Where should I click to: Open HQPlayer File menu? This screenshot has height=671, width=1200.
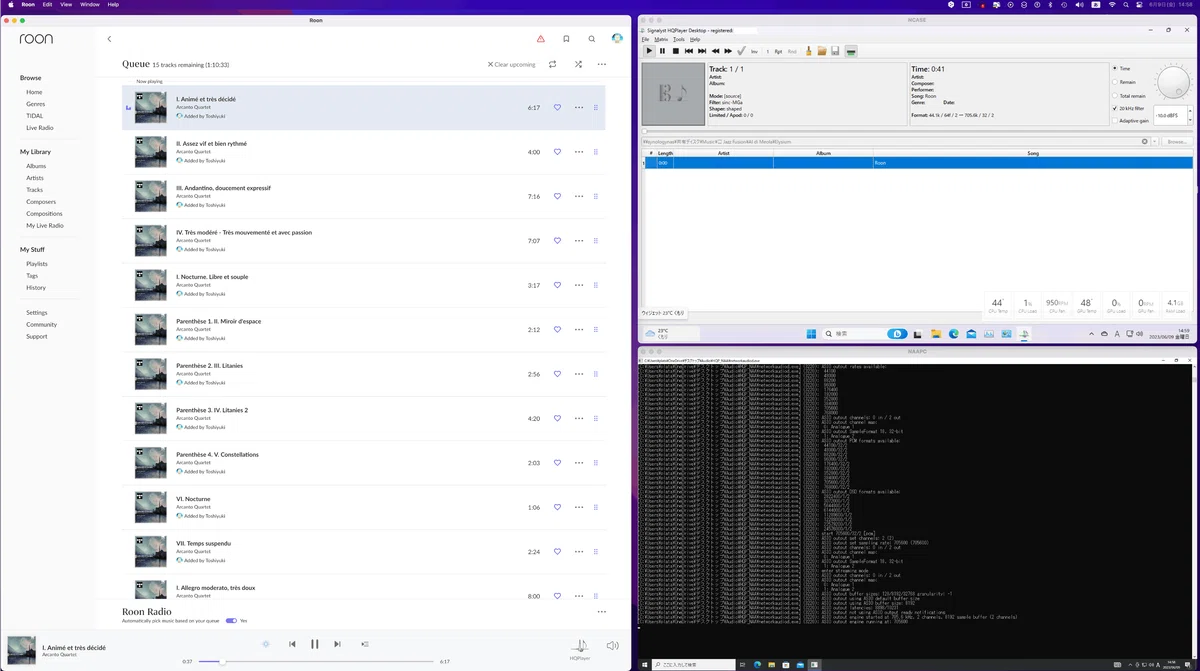645,39
